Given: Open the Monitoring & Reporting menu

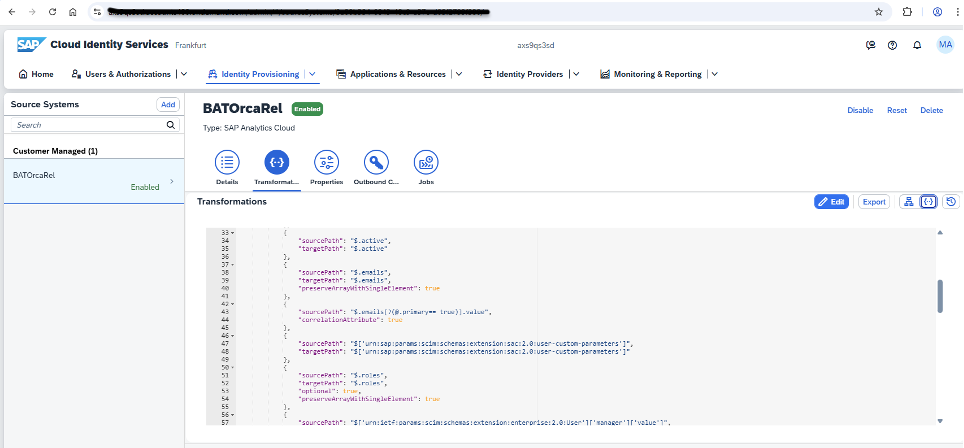Looking at the screenshot, I should 651,74.
